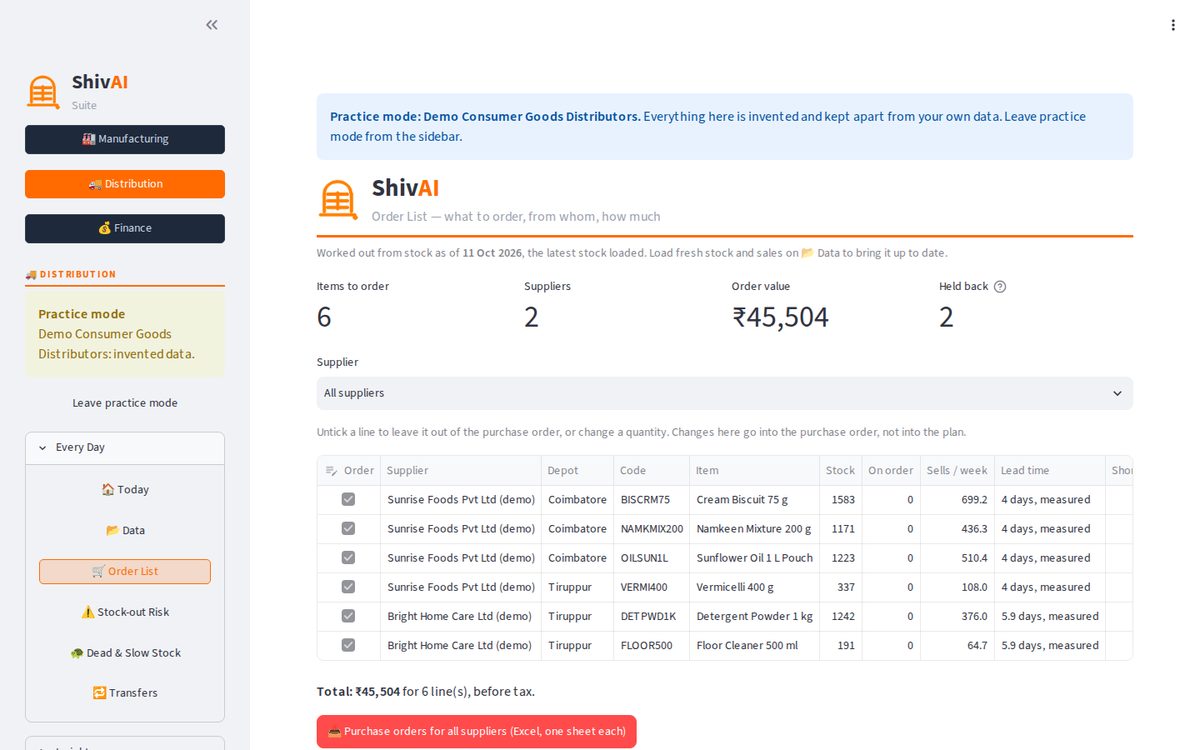Open the All suppliers dropdown
The height and width of the screenshot is (750, 1200).
coord(725,393)
